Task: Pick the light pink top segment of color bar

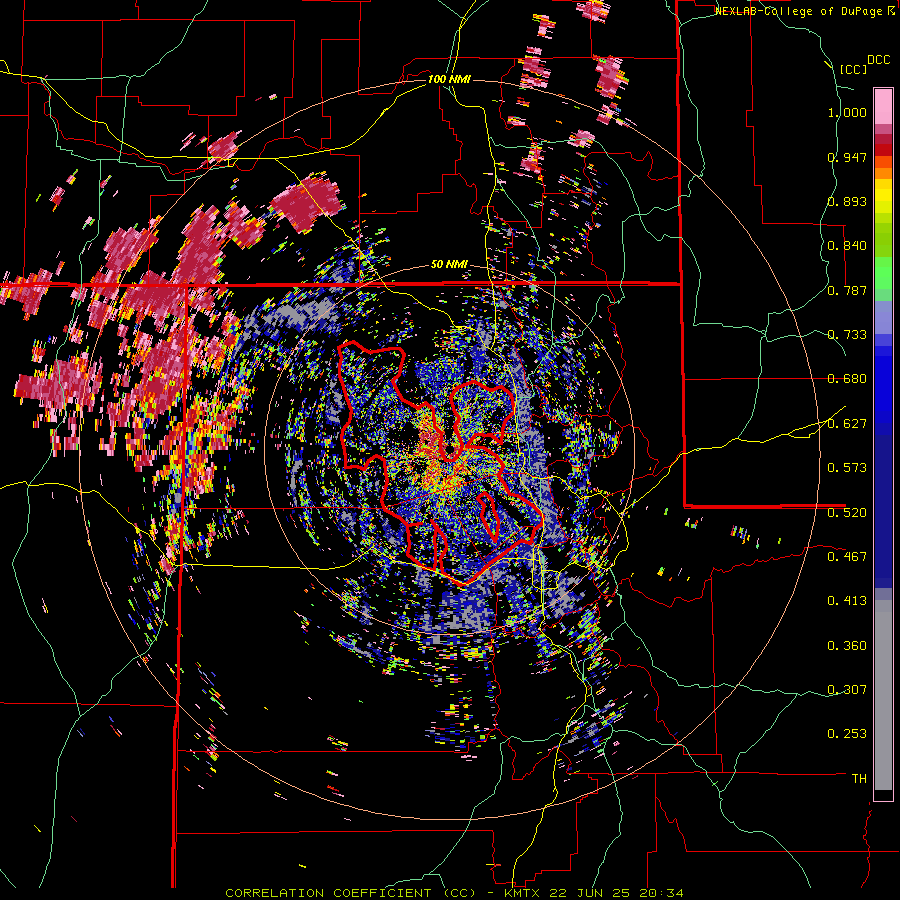Action: 883,107
